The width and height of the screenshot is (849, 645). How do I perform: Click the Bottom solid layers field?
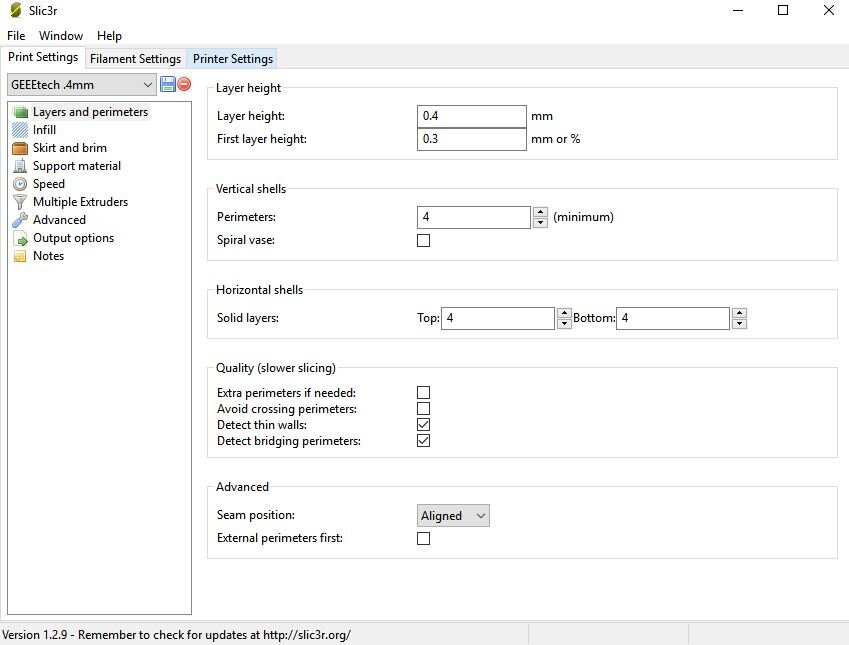click(673, 318)
